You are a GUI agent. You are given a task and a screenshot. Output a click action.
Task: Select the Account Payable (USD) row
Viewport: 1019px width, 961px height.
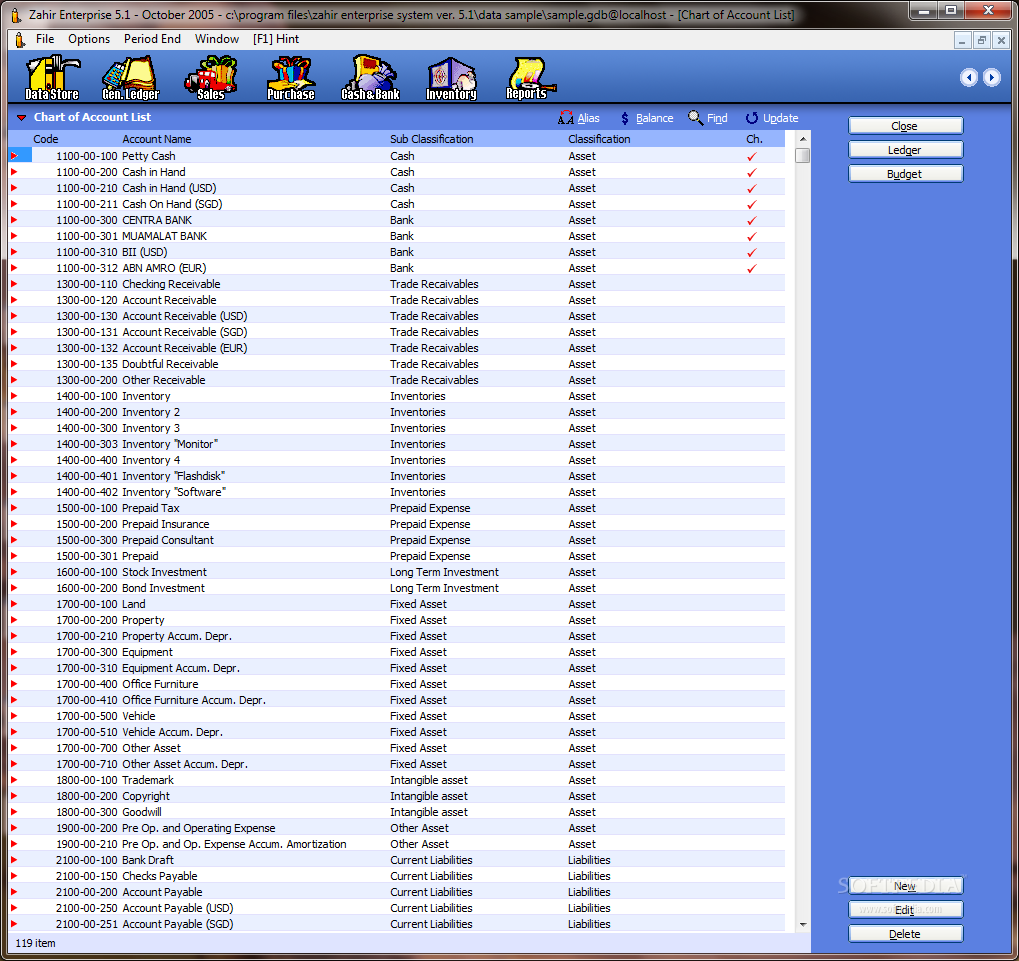396,908
